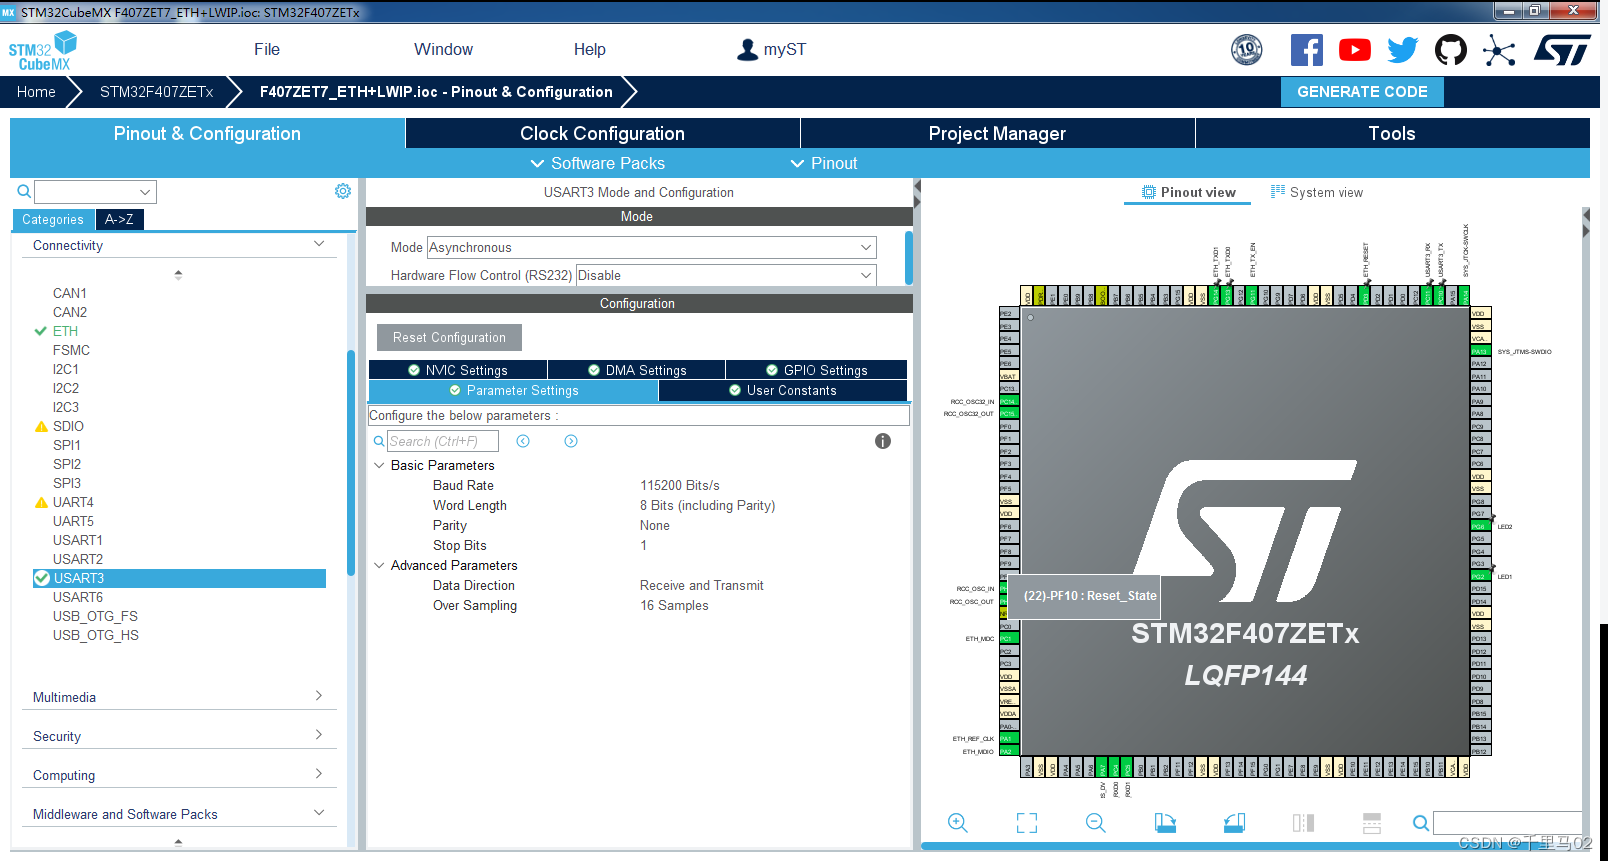
Task: Collapse the Connectivity category
Action: [x=319, y=244]
